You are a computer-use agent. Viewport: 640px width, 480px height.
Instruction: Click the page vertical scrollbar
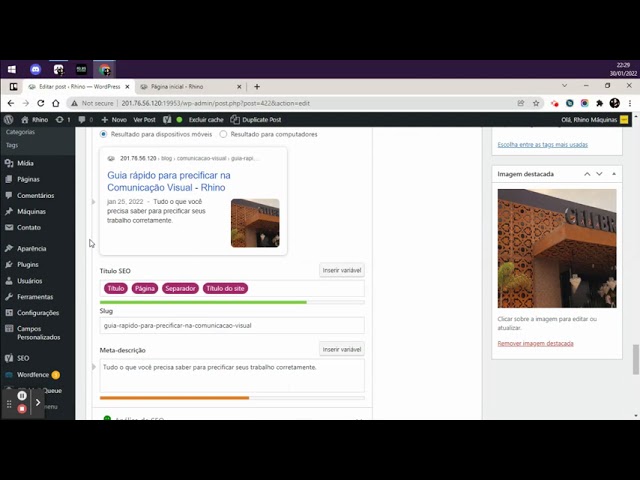click(x=636, y=359)
